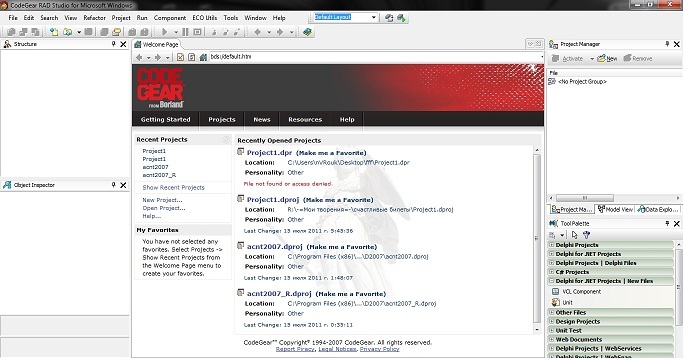Open the dropdown arrow next to Run
684x360 pixels.
[176, 32]
